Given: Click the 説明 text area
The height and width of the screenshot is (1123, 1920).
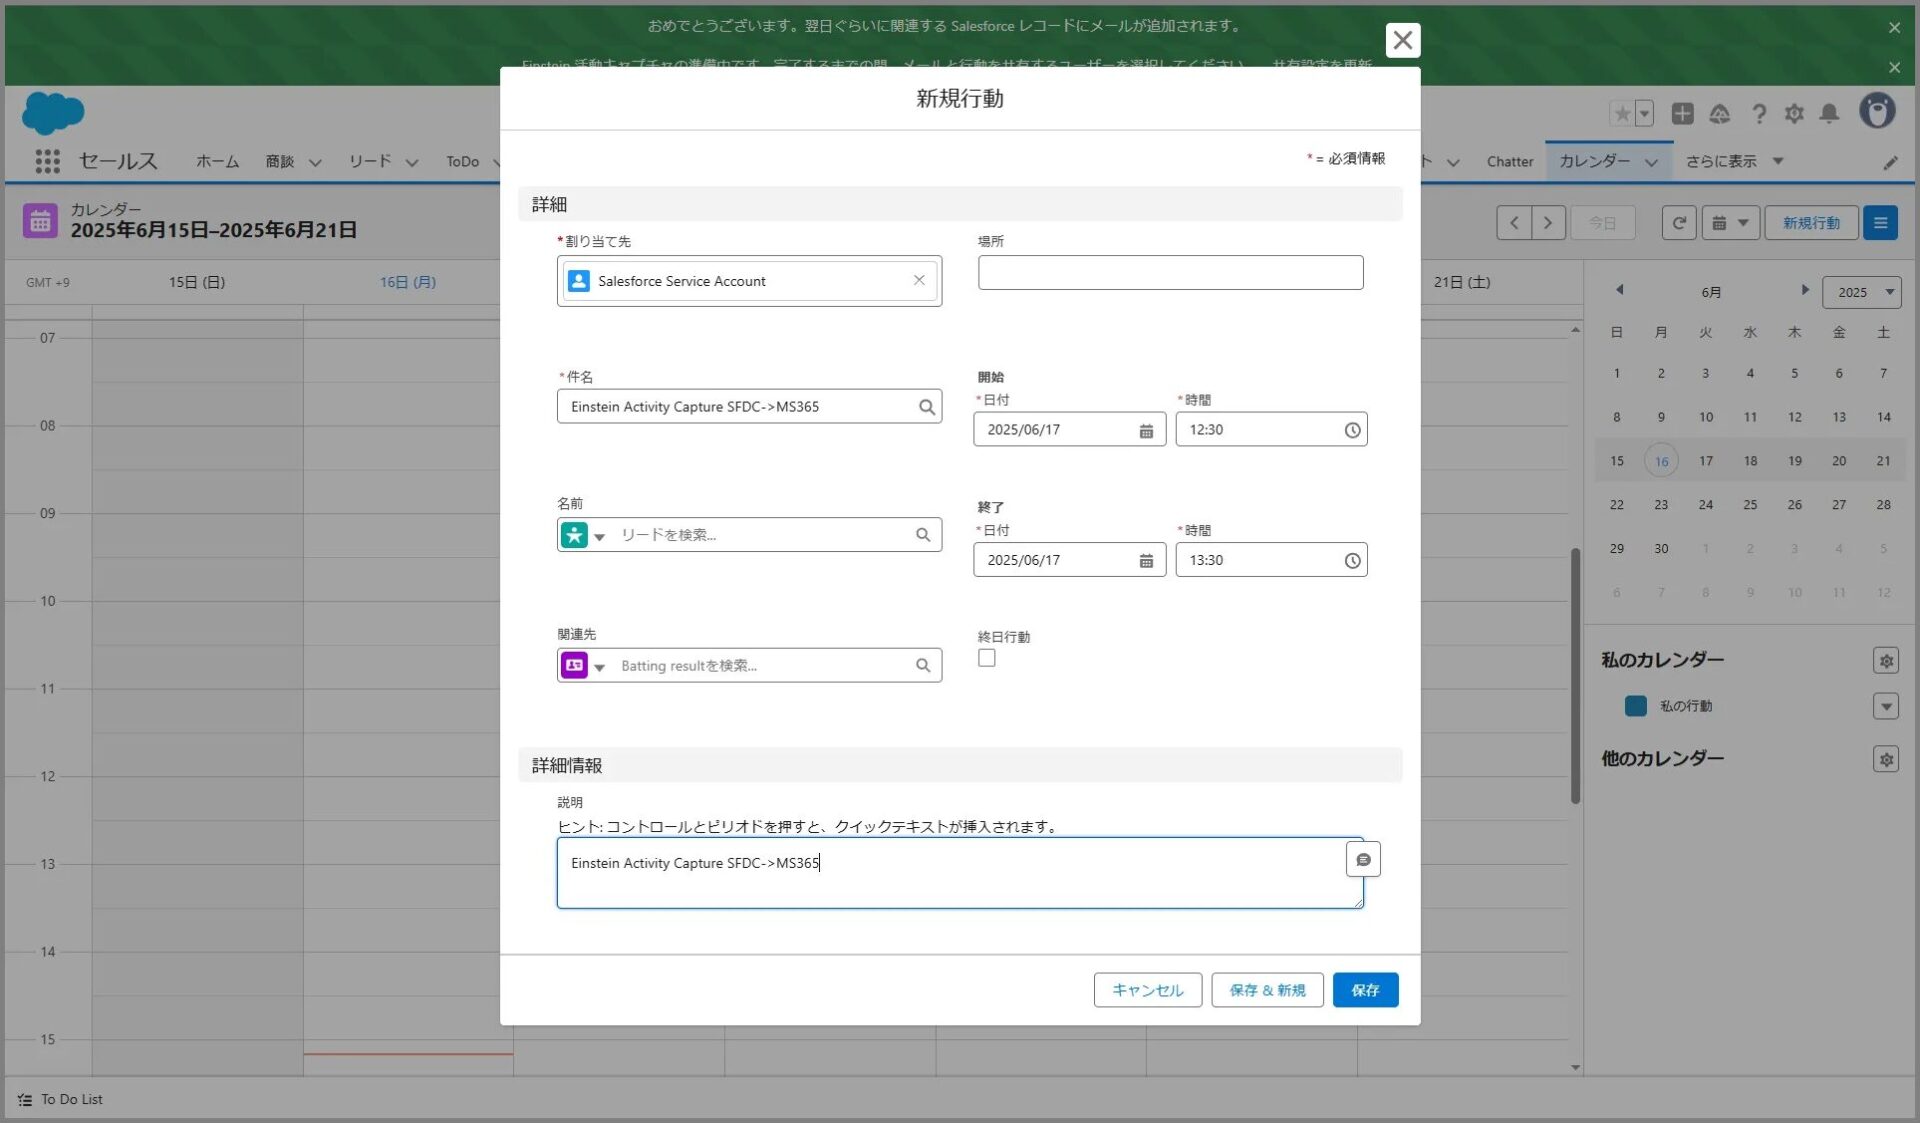Looking at the screenshot, I should coord(959,873).
